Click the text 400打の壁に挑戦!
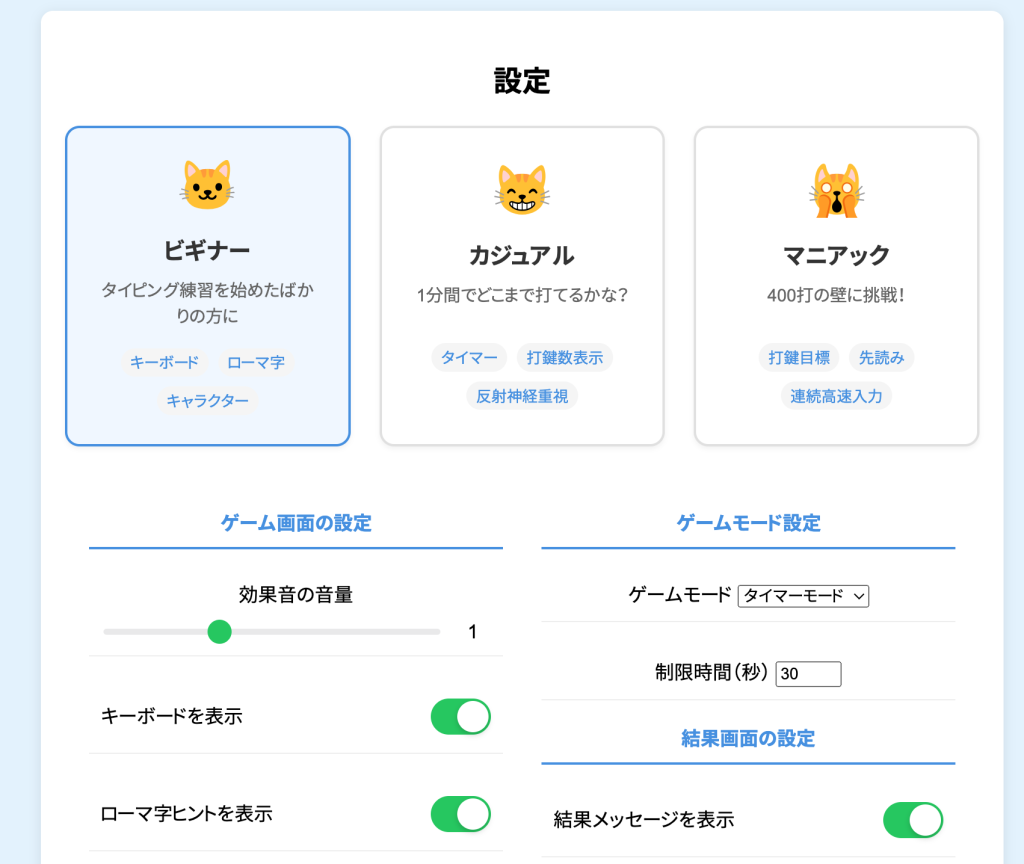 pyautogui.click(x=836, y=295)
